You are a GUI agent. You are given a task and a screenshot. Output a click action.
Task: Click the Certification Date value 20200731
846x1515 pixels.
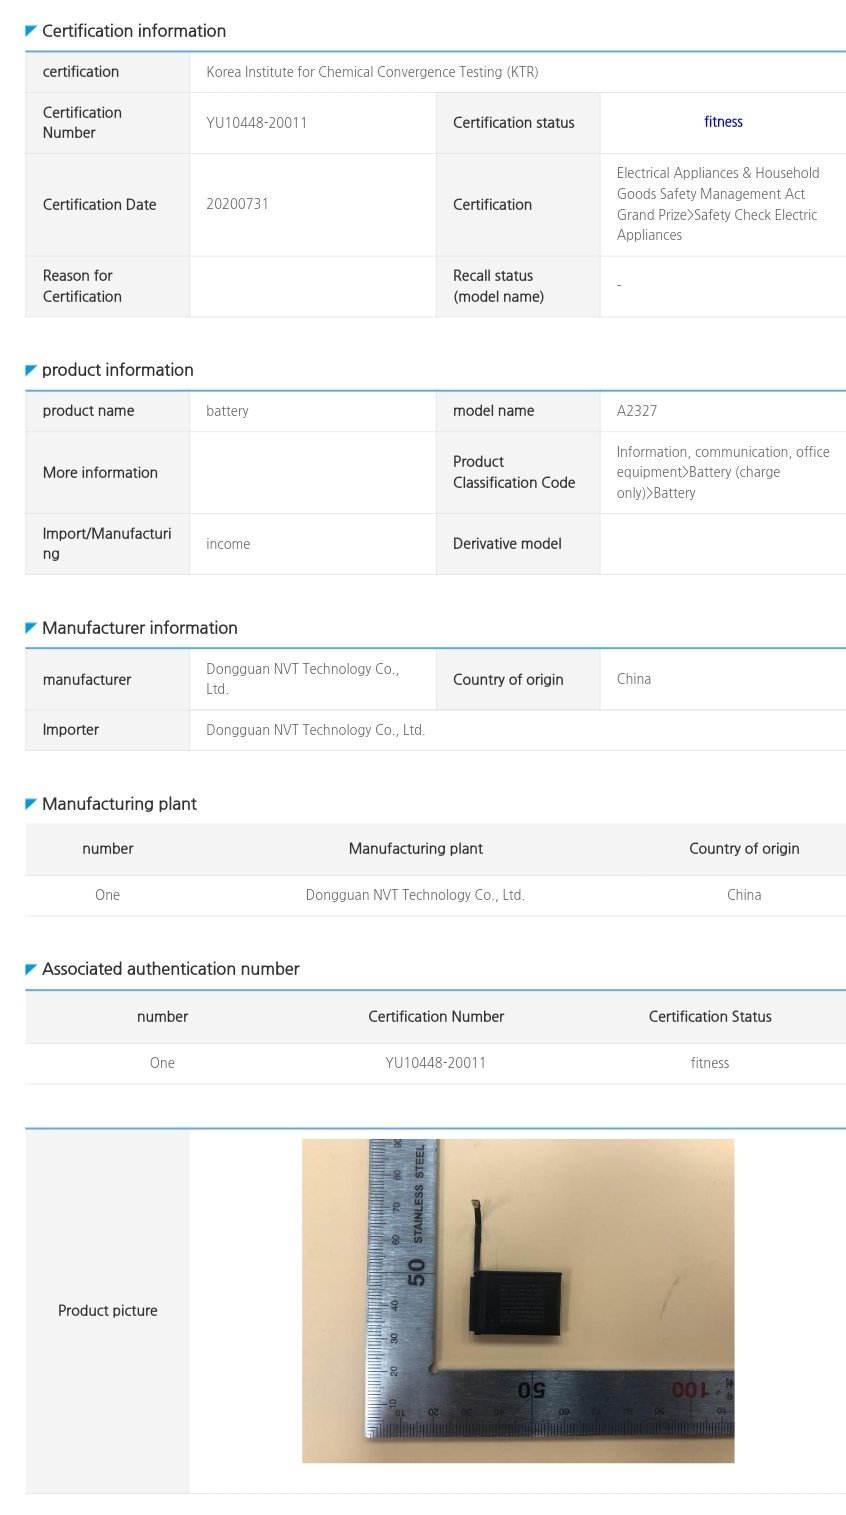pos(237,204)
